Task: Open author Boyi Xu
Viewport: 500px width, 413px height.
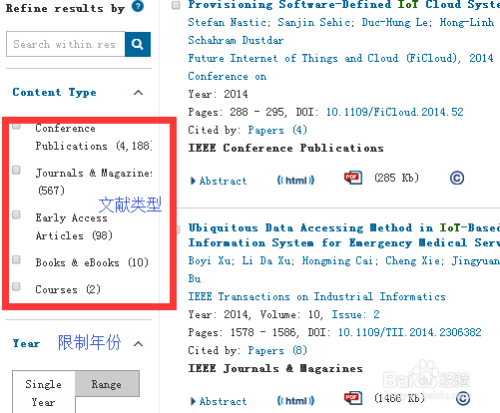Action: click(x=210, y=260)
